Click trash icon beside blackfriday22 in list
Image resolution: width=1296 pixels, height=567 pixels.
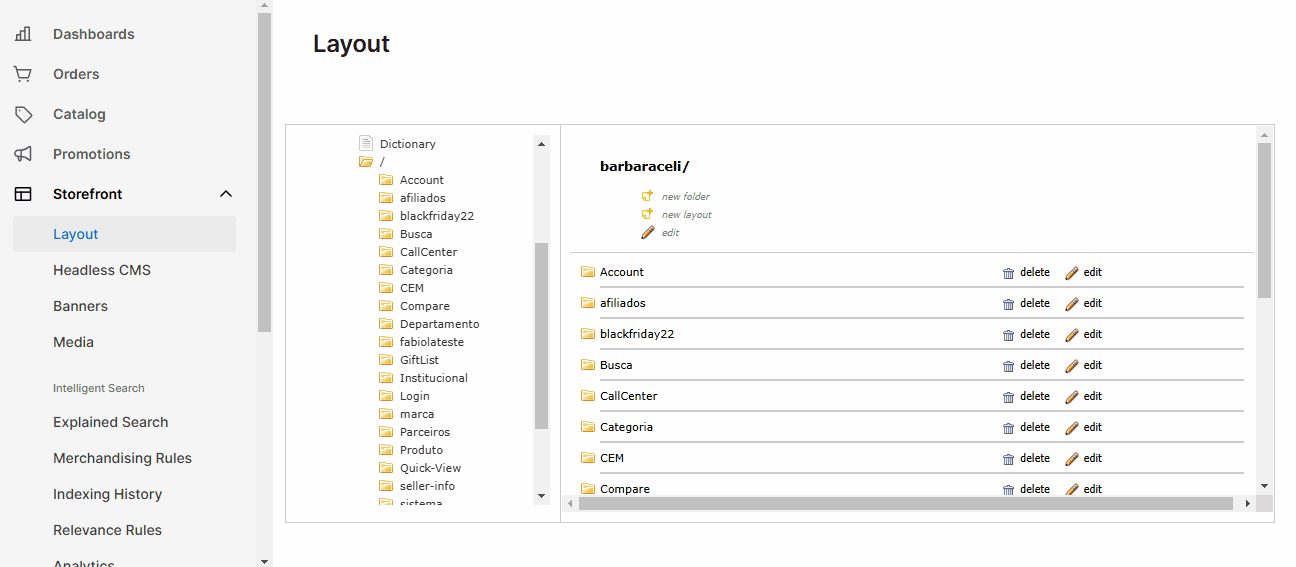[x=1008, y=335]
